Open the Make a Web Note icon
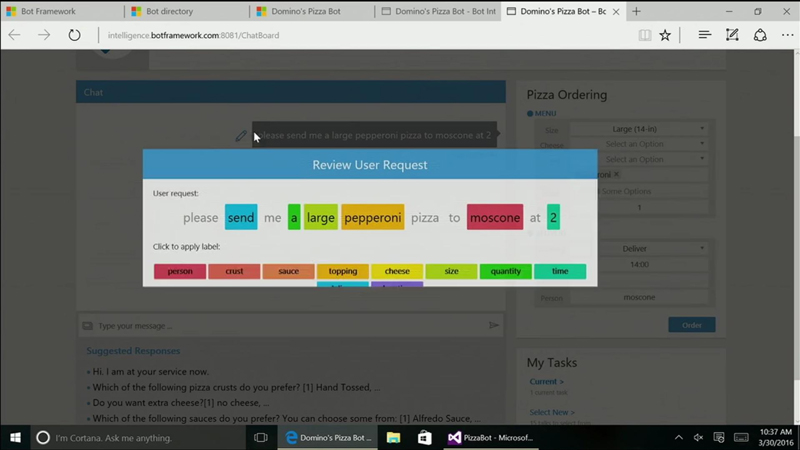The width and height of the screenshot is (800, 450). [x=732, y=35]
